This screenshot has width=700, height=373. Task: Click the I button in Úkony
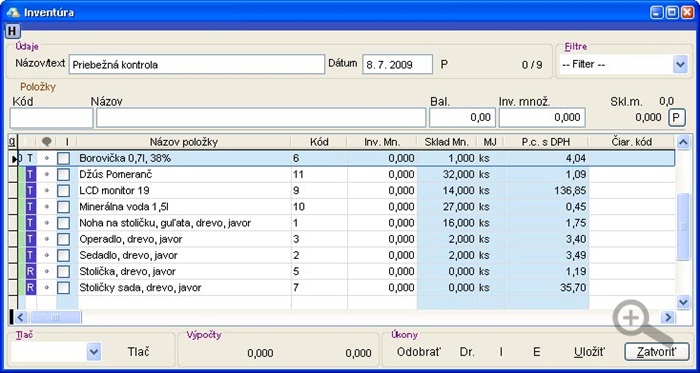501,352
